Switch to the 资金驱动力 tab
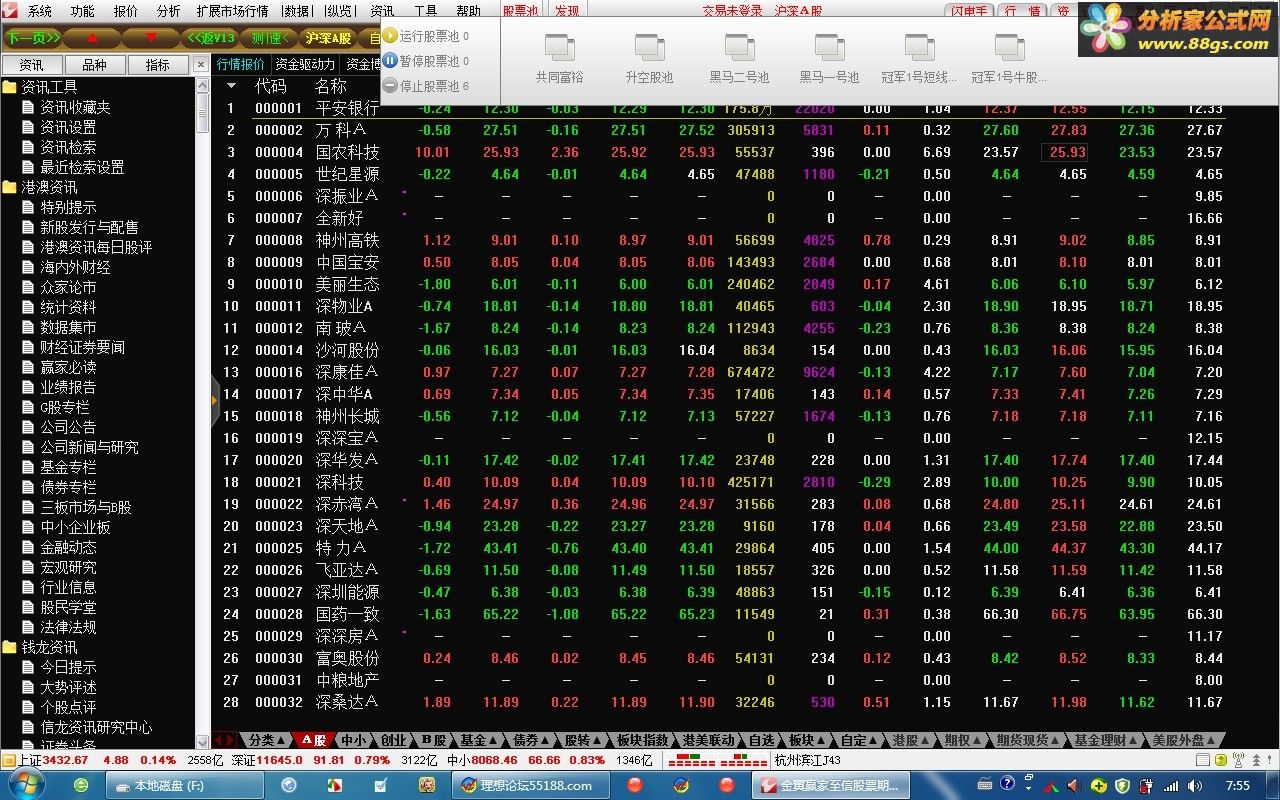The height and width of the screenshot is (800, 1280). pyautogui.click(x=305, y=65)
